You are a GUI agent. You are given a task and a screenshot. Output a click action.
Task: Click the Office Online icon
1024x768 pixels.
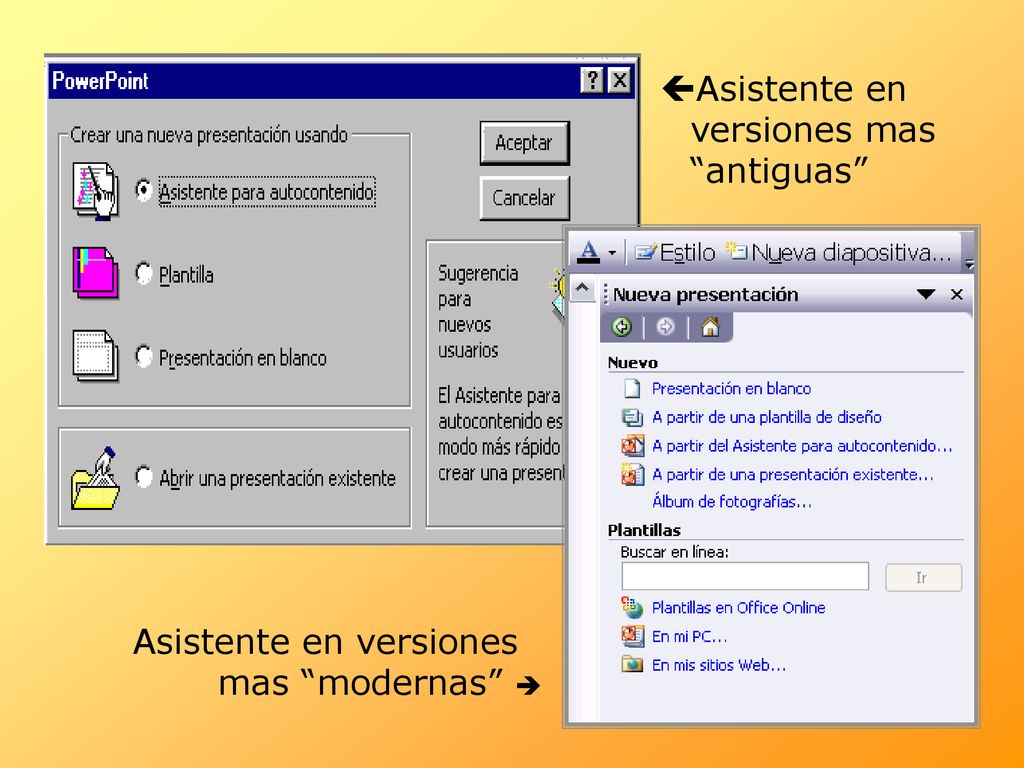(x=632, y=608)
